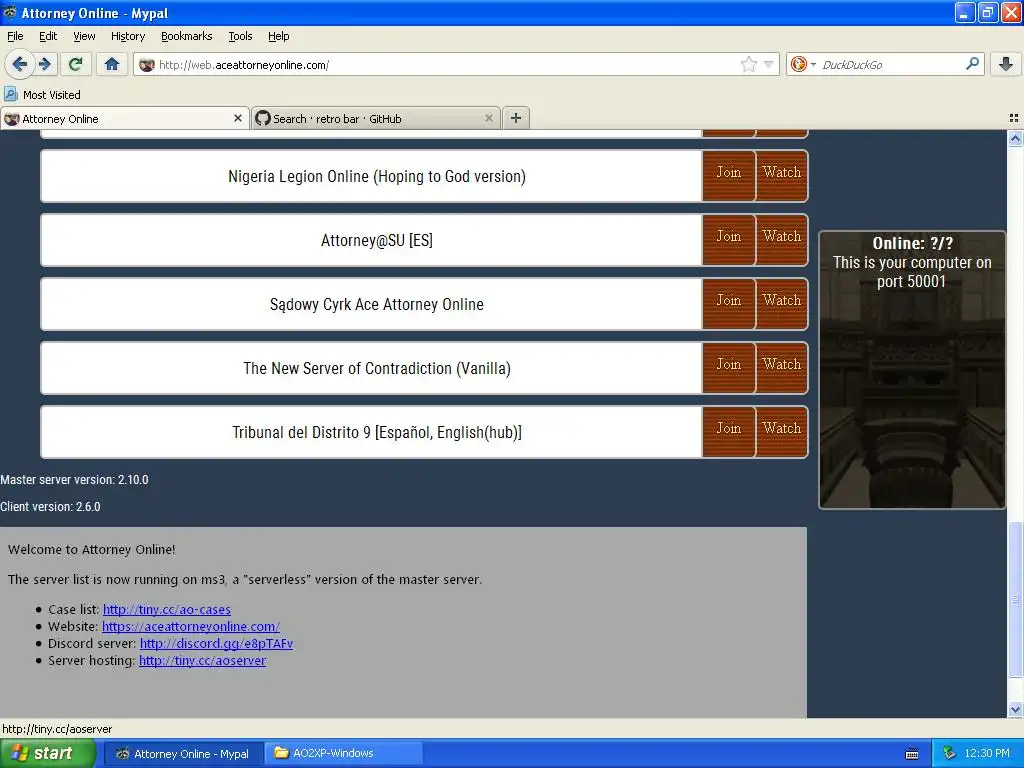
Task: Watch Nigeria Legion Online server
Action: [x=782, y=176]
